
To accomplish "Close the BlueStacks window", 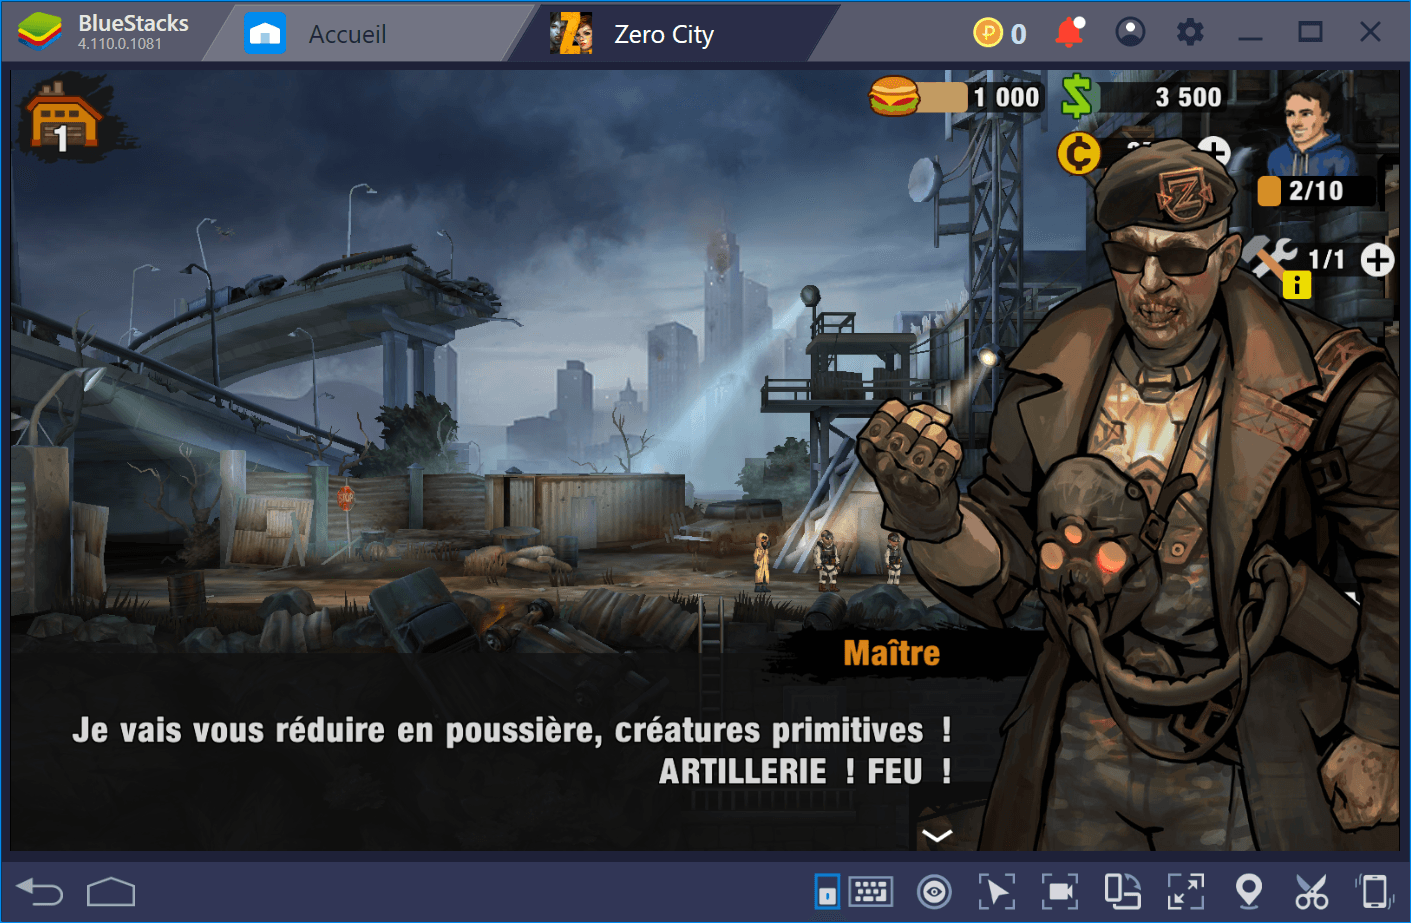I will [x=1370, y=33].
